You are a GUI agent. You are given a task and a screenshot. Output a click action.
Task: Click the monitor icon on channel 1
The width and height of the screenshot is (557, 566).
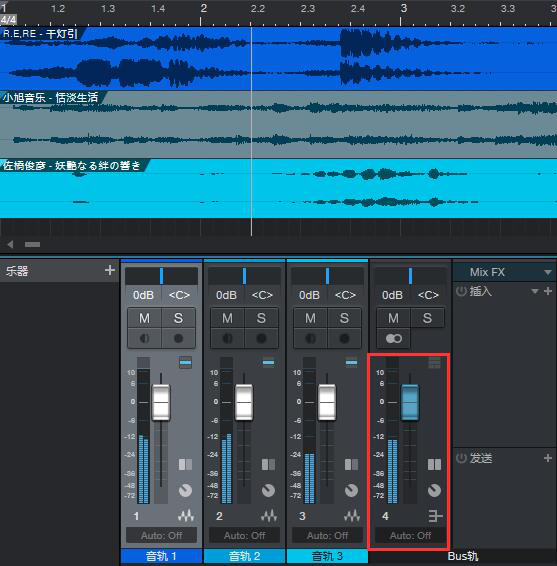144,339
